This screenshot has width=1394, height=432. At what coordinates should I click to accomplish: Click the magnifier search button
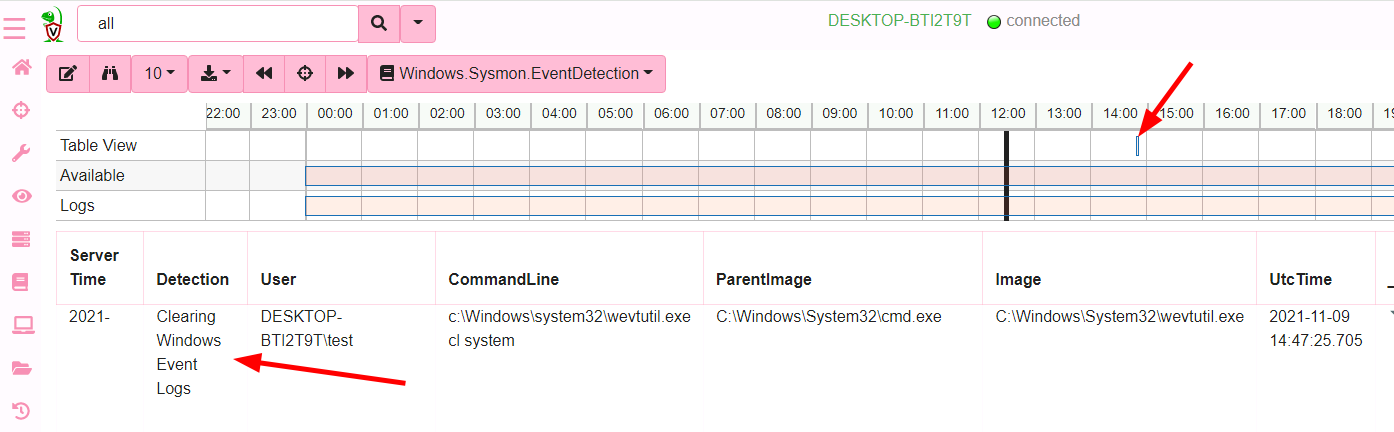pyautogui.click(x=379, y=24)
